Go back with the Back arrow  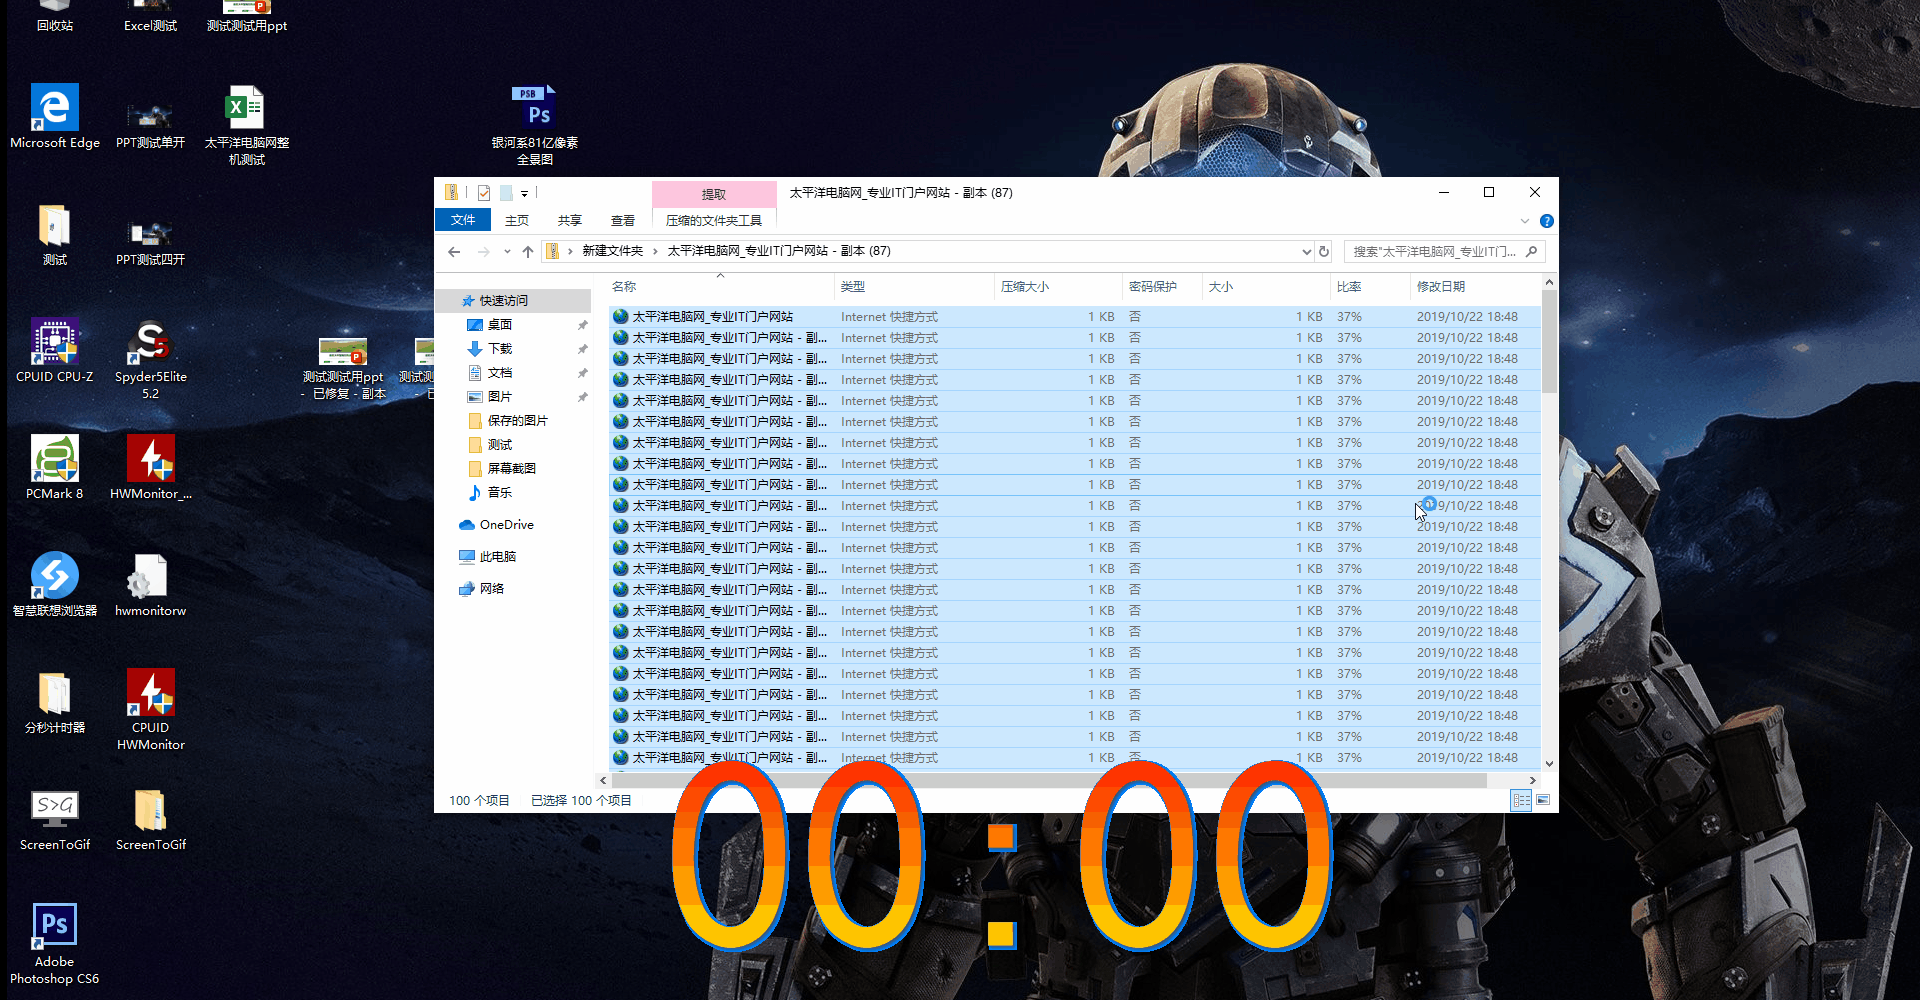pyautogui.click(x=454, y=252)
